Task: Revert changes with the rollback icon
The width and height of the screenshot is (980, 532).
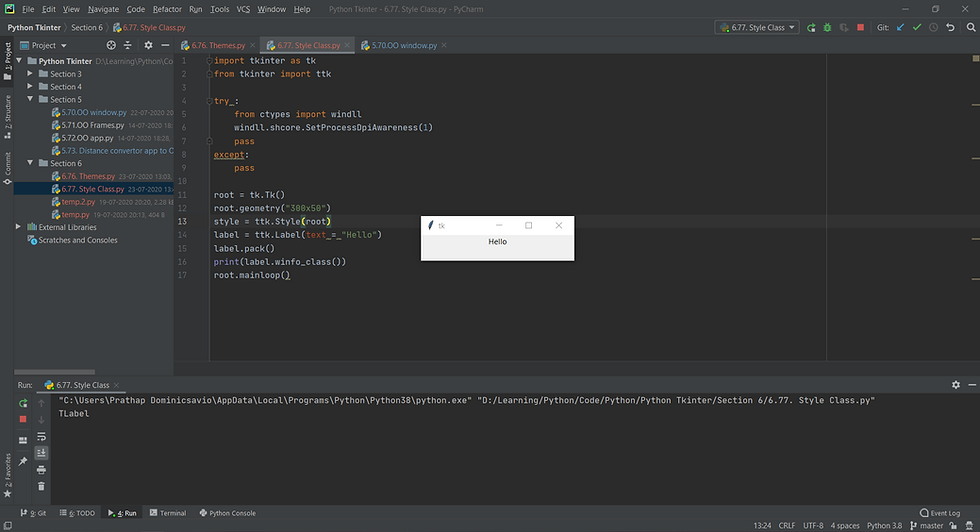Action: 950,28
